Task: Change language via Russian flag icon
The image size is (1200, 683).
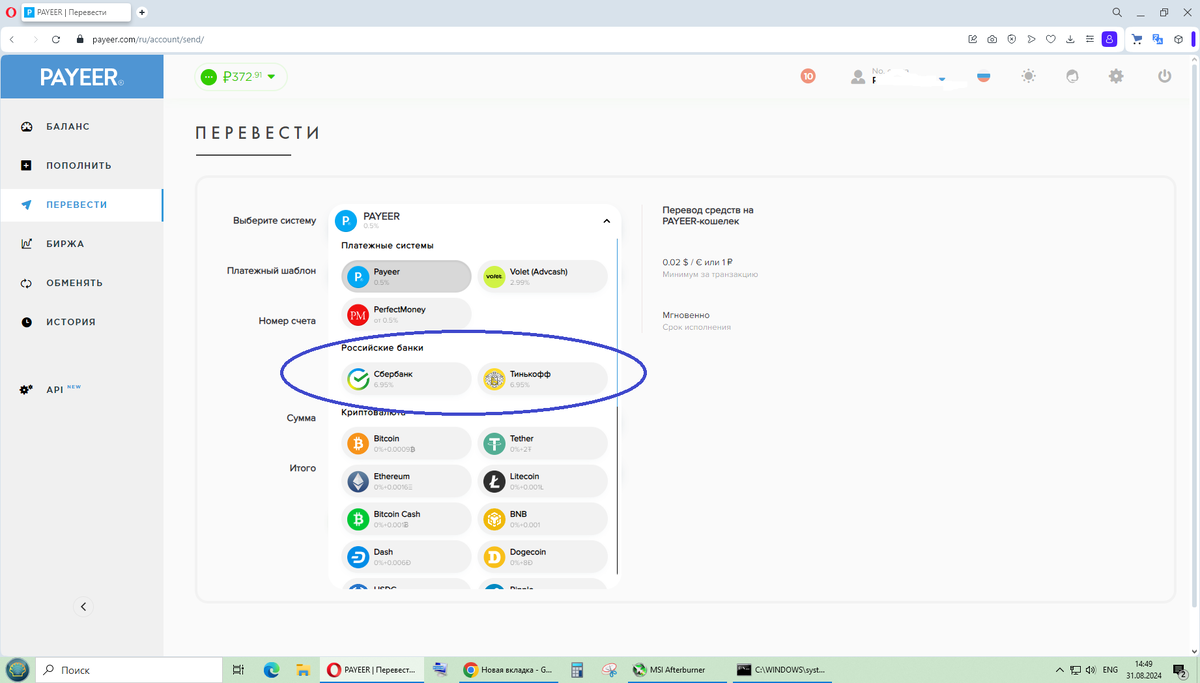Action: click(984, 76)
